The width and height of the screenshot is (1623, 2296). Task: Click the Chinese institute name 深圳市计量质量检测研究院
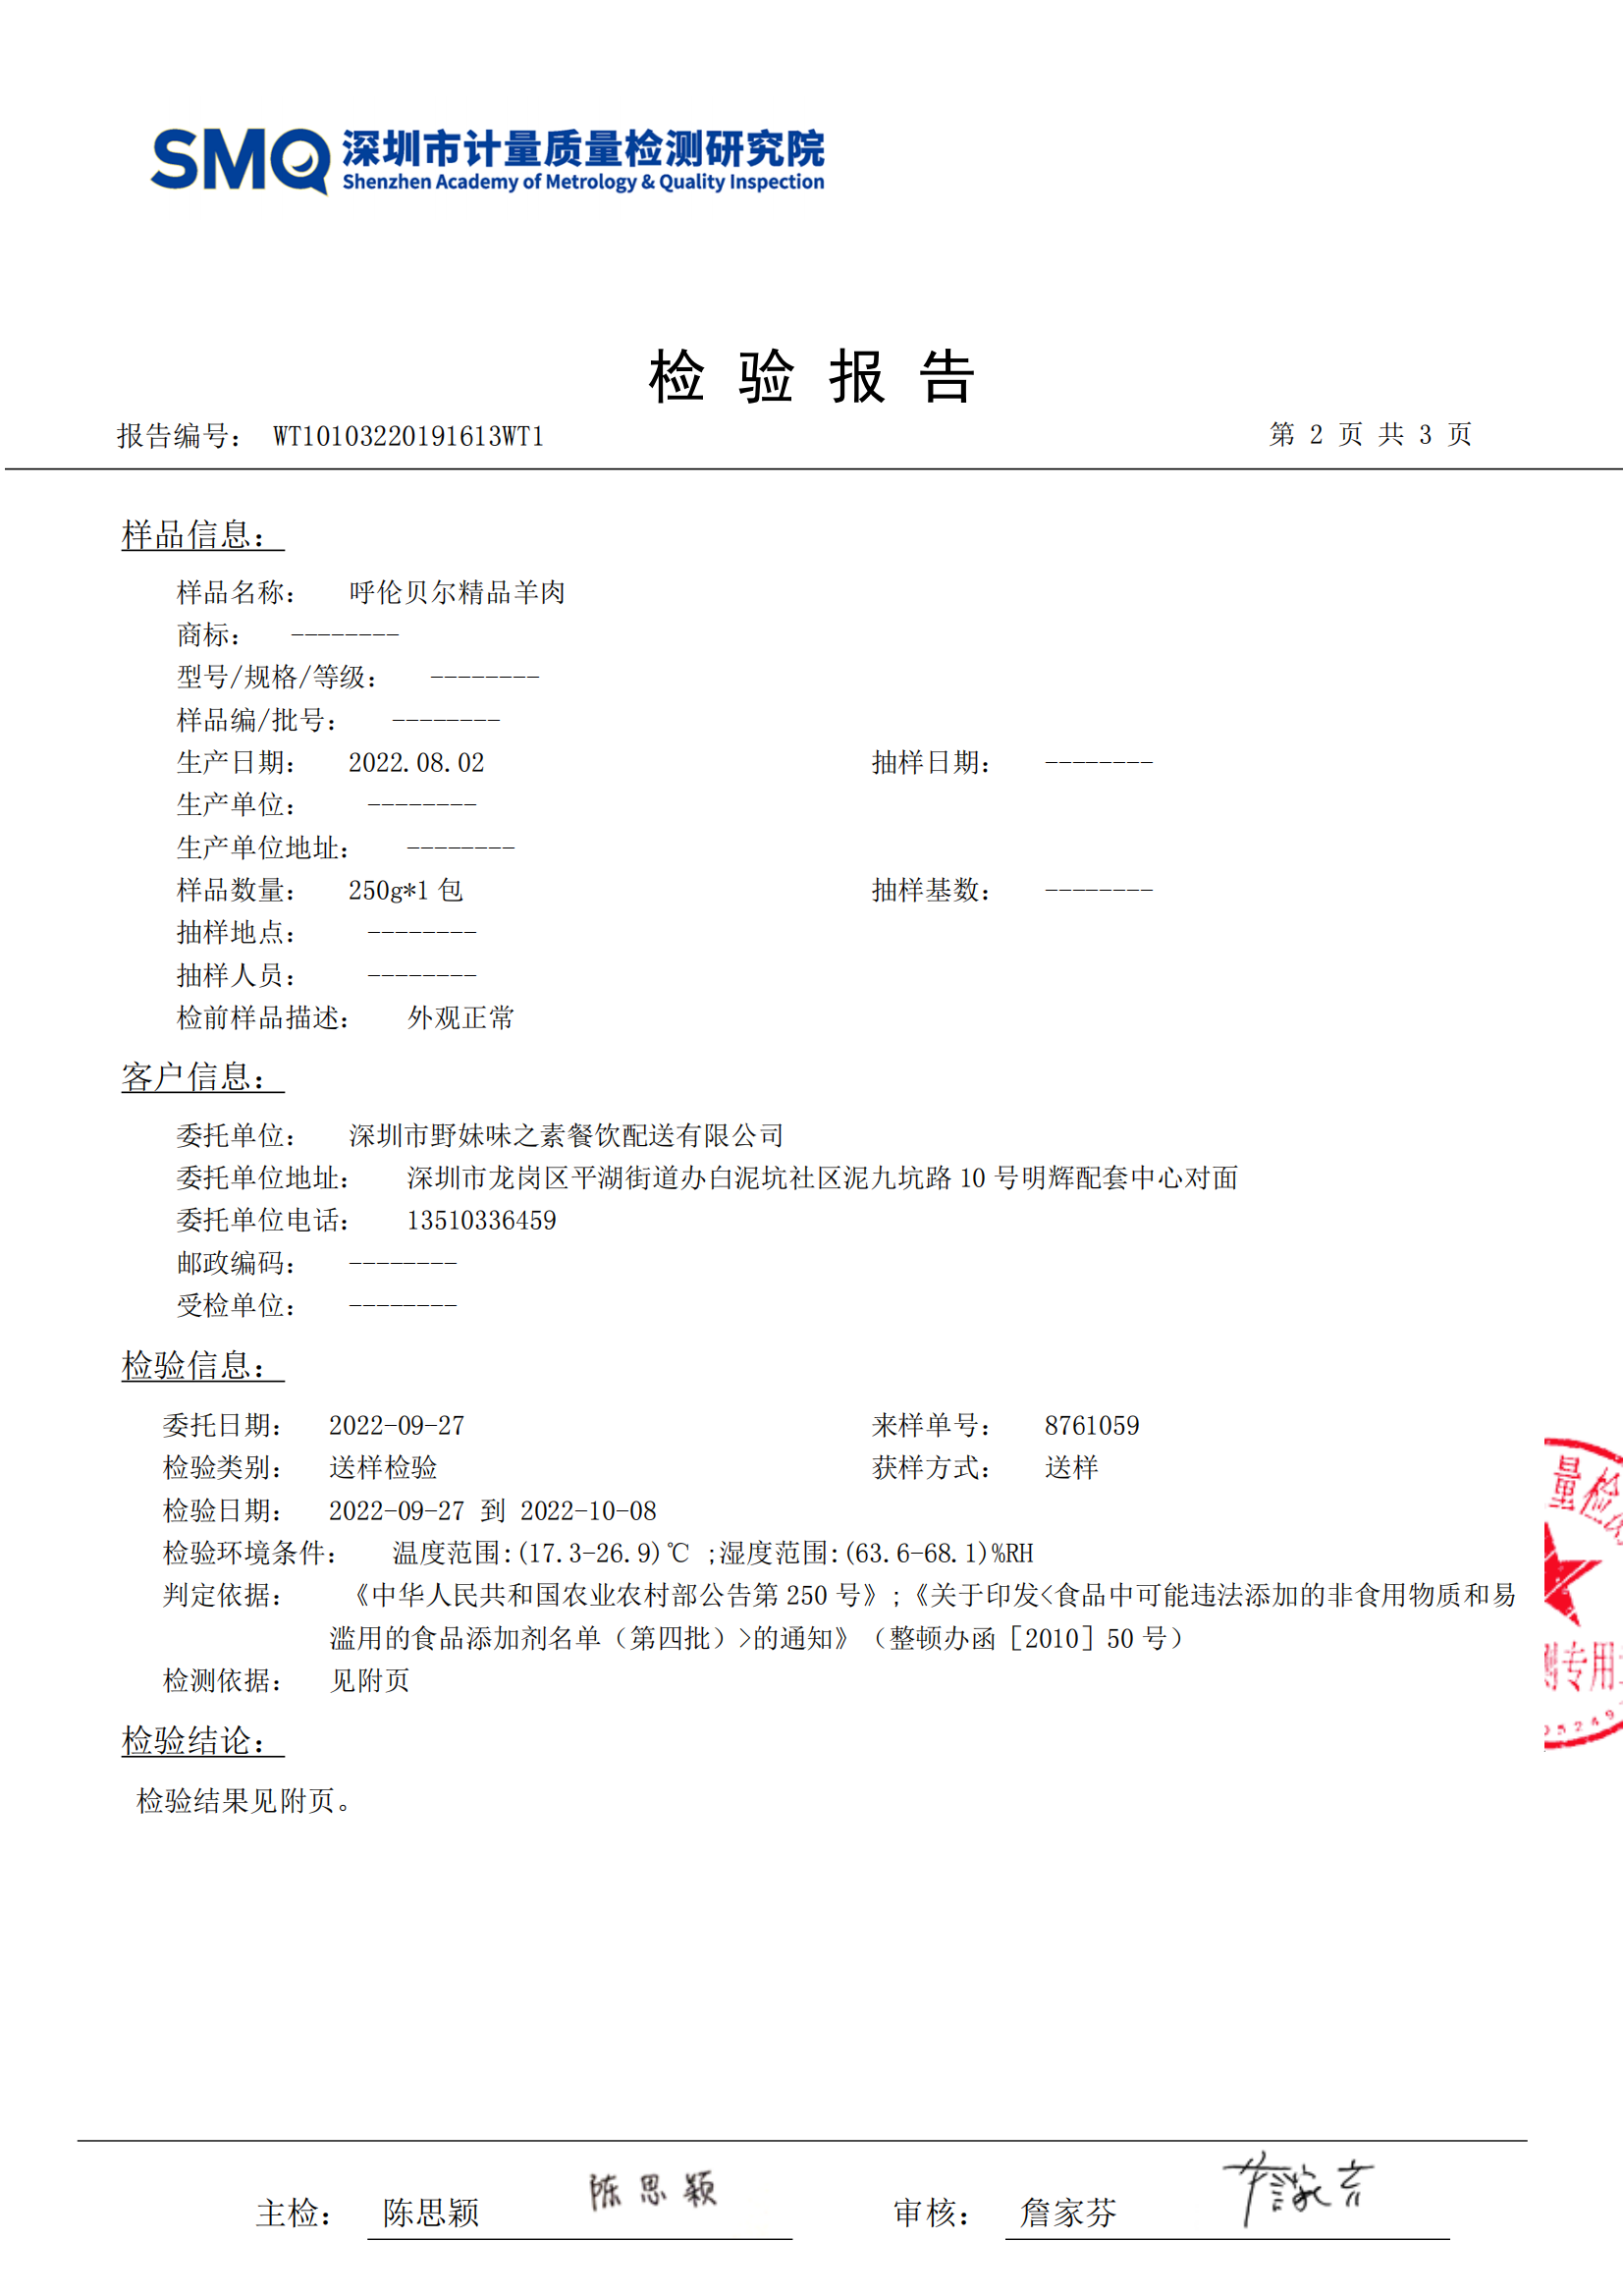(583, 149)
